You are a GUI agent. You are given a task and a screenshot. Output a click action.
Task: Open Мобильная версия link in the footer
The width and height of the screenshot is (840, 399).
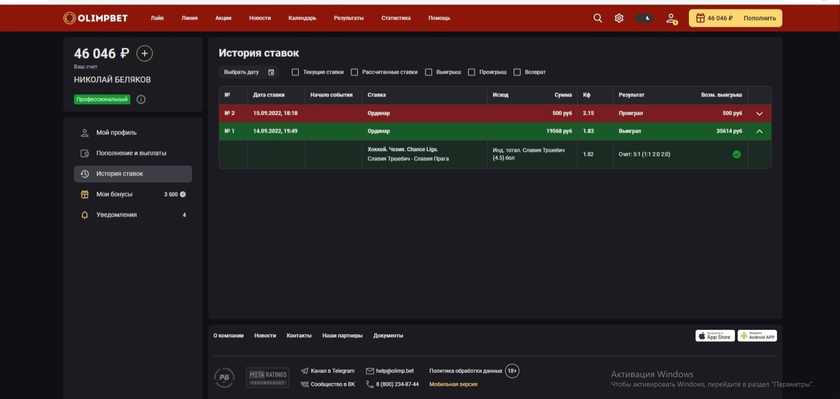(x=453, y=385)
